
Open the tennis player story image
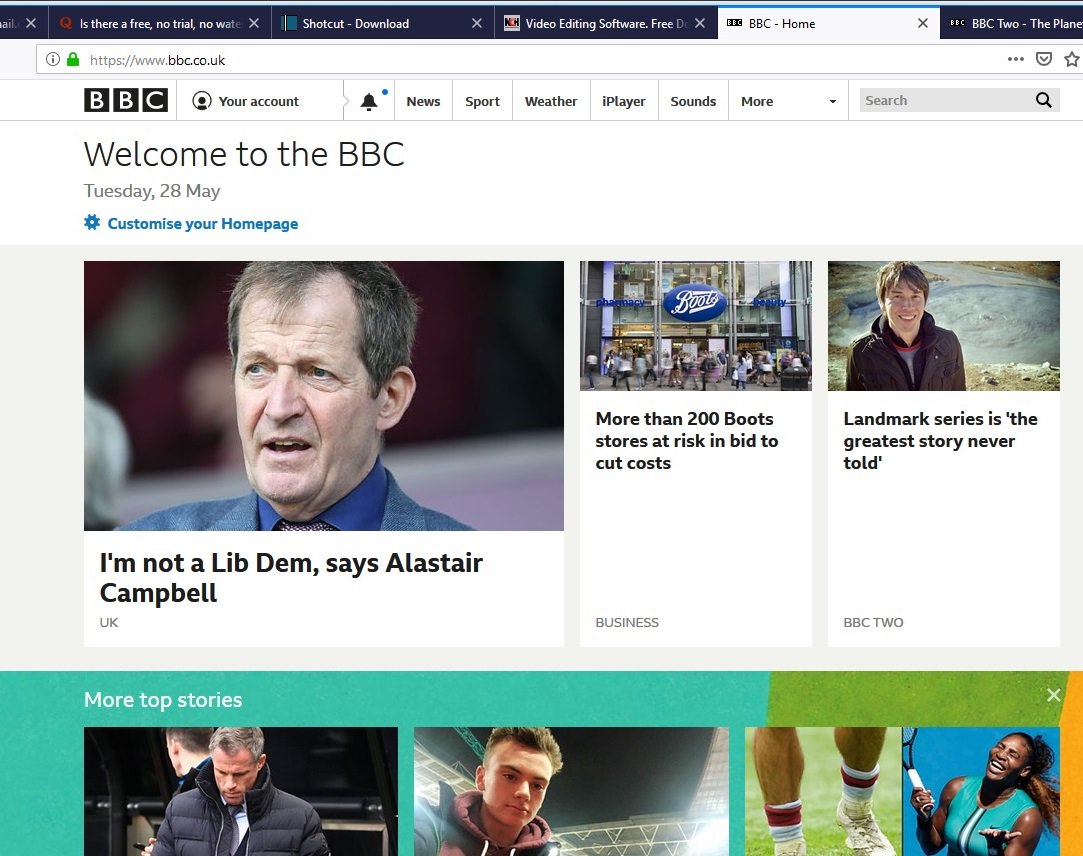point(902,791)
